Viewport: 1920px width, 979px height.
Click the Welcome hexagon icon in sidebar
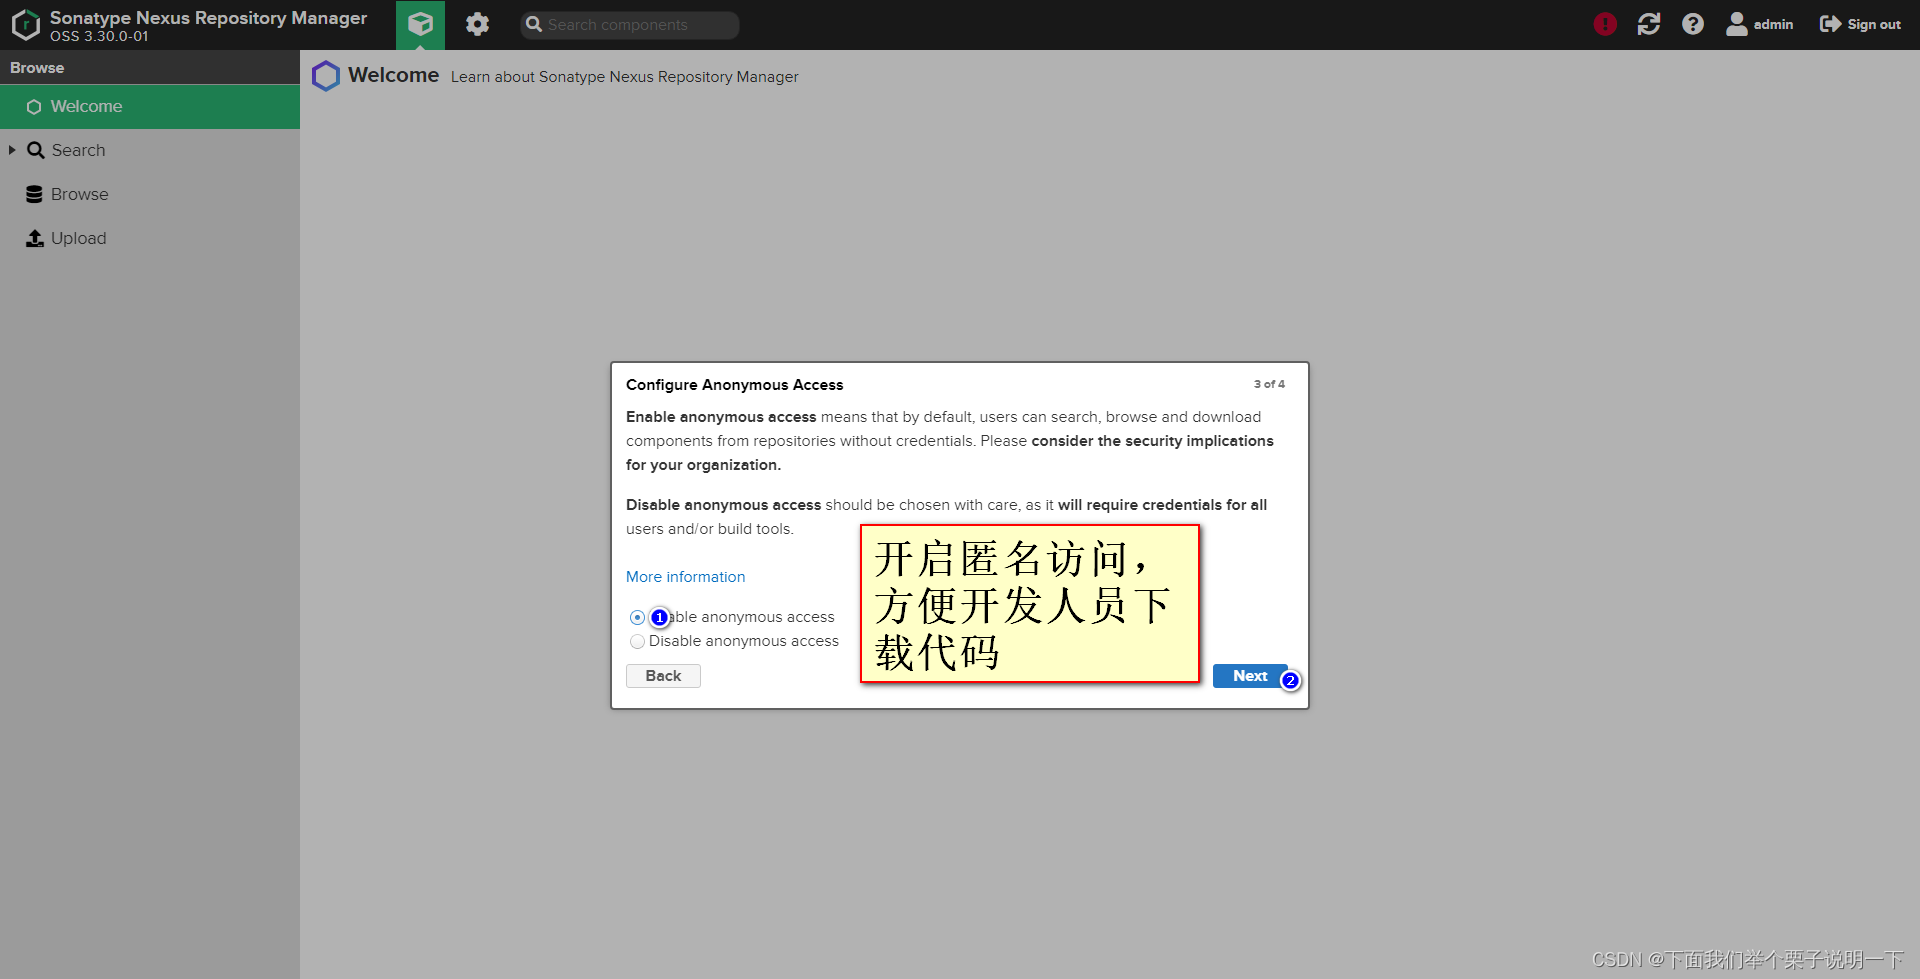point(34,107)
